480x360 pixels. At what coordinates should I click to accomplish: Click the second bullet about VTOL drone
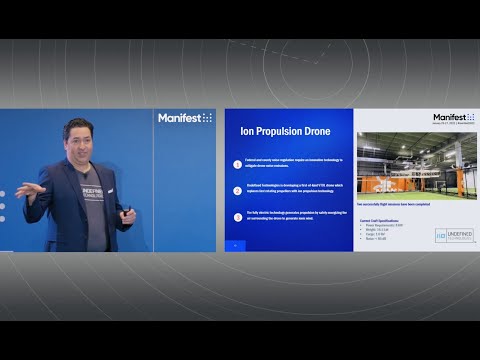[x=295, y=188]
